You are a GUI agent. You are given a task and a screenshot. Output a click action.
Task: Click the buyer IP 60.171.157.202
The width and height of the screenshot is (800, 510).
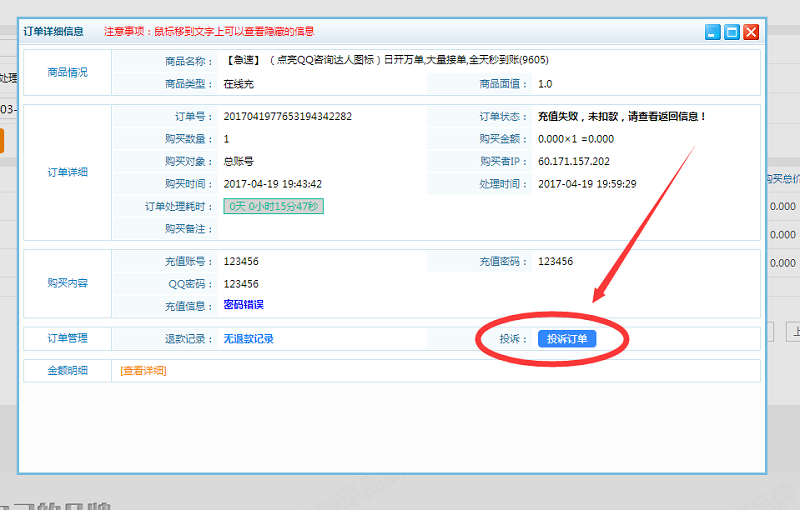pos(573,161)
